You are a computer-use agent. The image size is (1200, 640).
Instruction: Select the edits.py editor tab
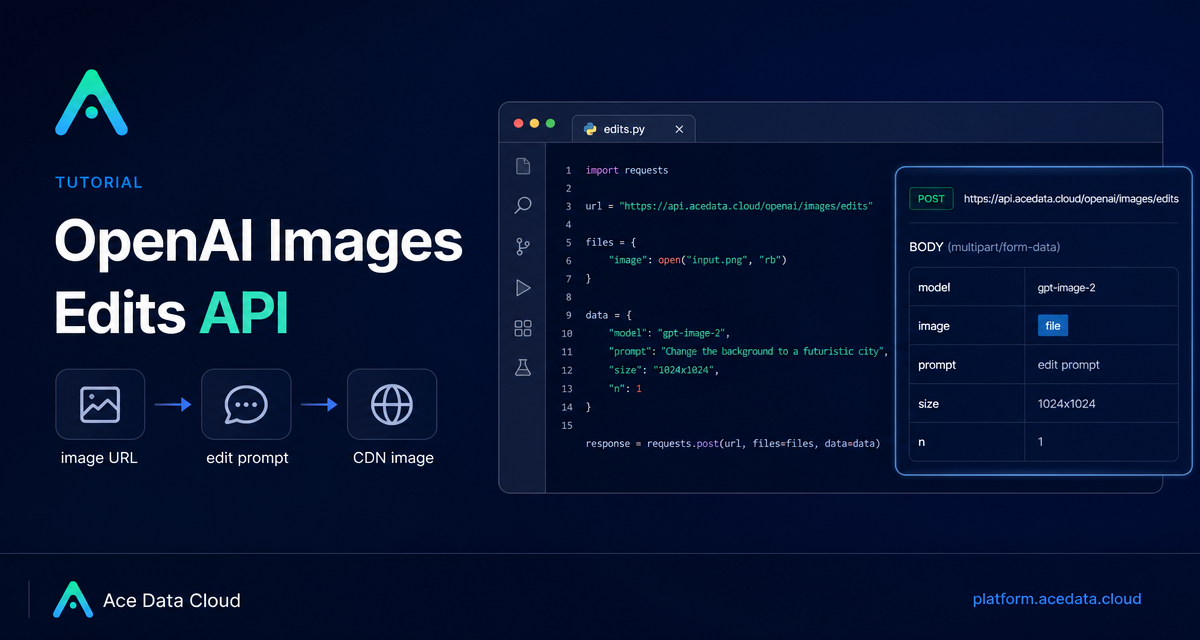pos(633,129)
